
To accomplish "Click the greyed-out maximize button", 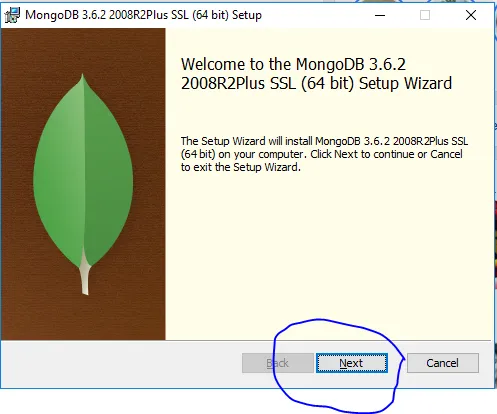I will 425,15.
